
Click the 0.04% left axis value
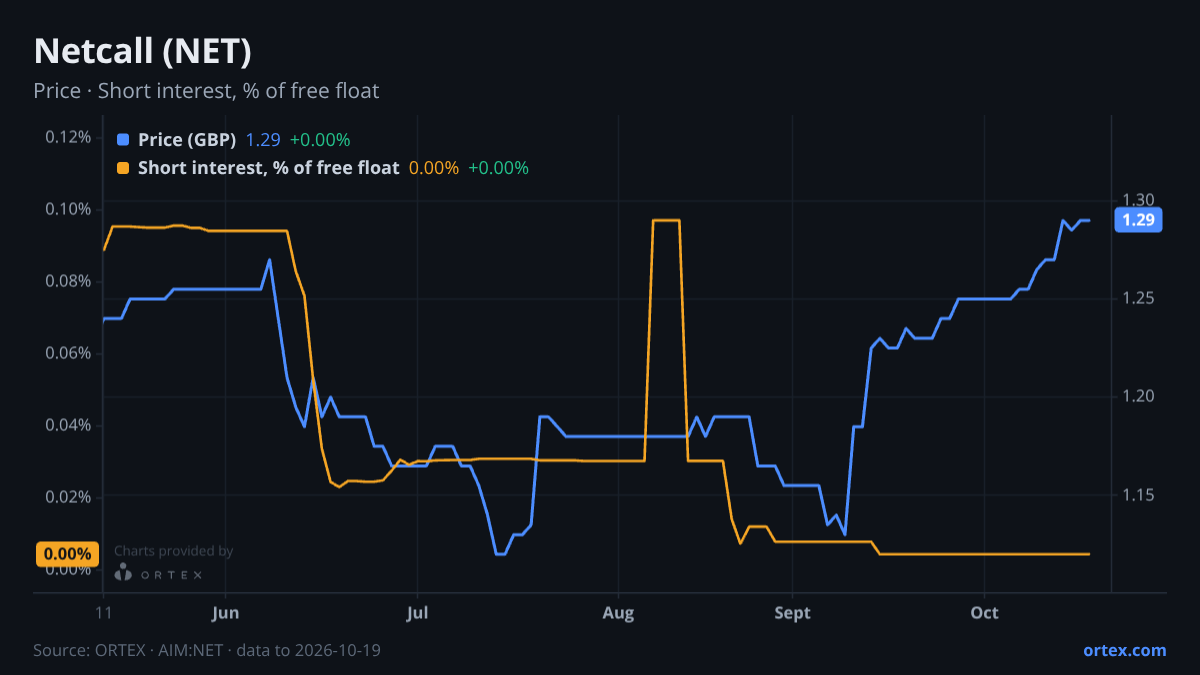coord(68,425)
